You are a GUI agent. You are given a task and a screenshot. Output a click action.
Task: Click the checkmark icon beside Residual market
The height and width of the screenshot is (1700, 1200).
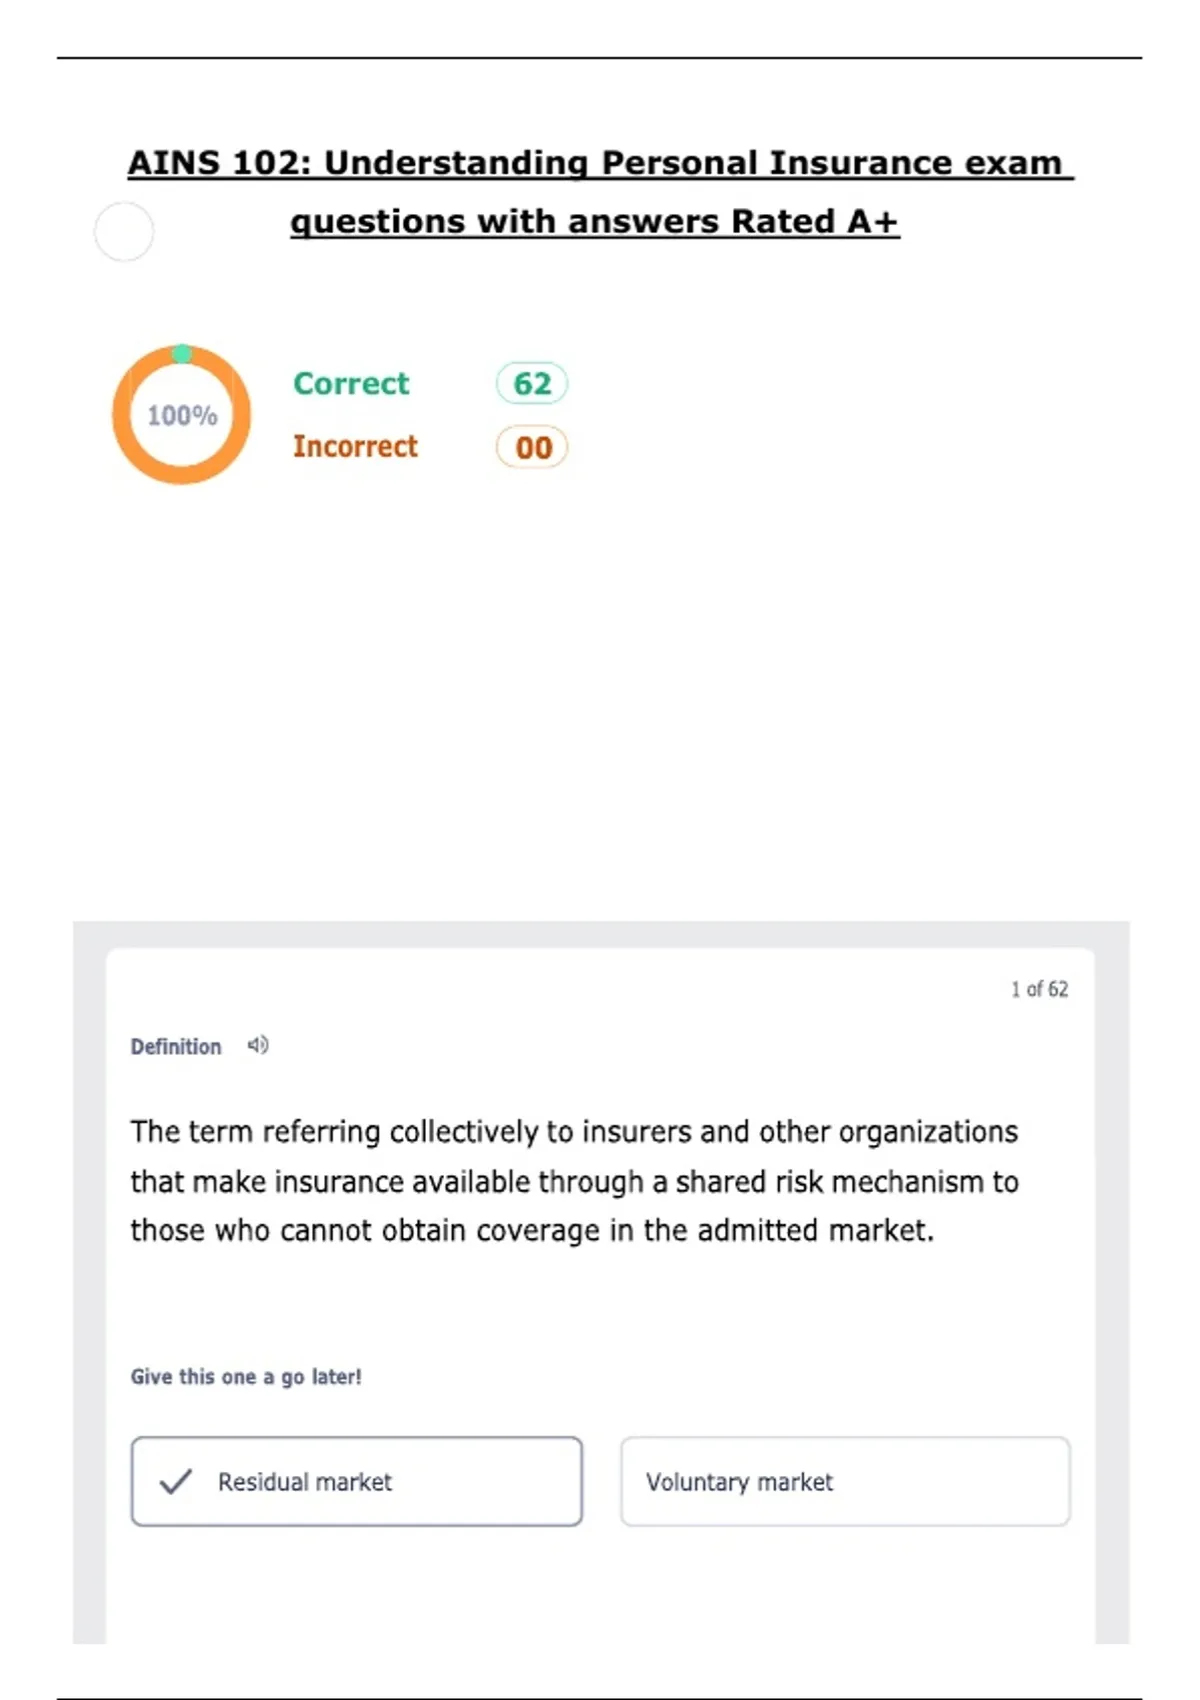coord(176,1481)
